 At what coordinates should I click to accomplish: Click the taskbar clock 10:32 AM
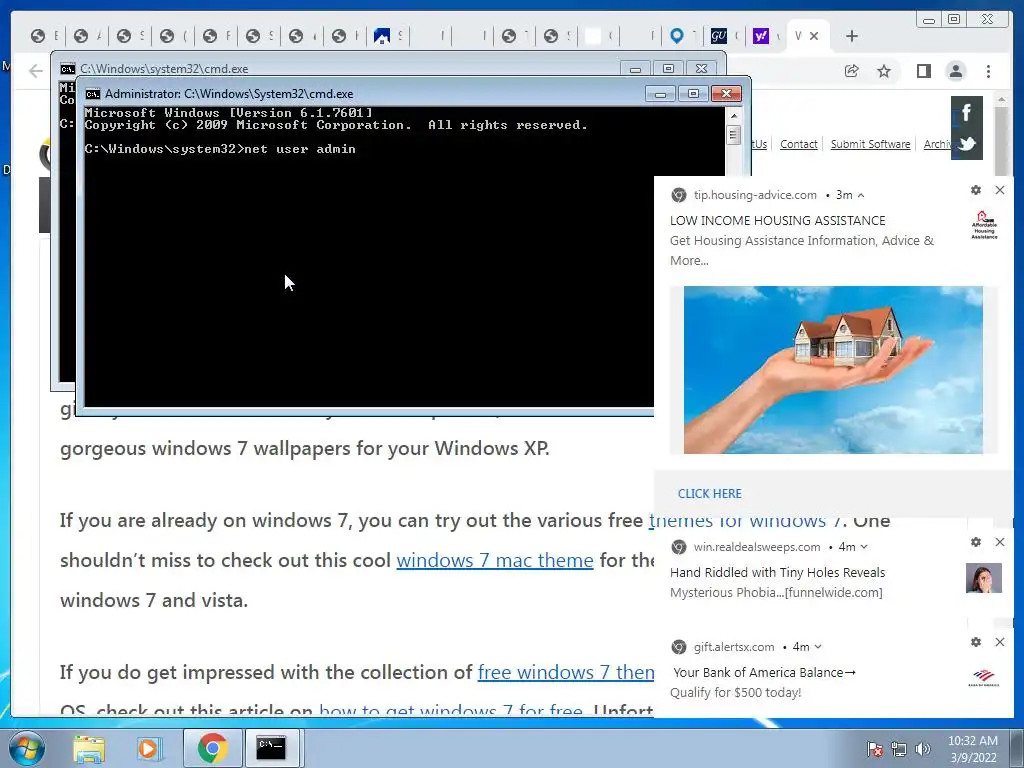[x=972, y=741]
